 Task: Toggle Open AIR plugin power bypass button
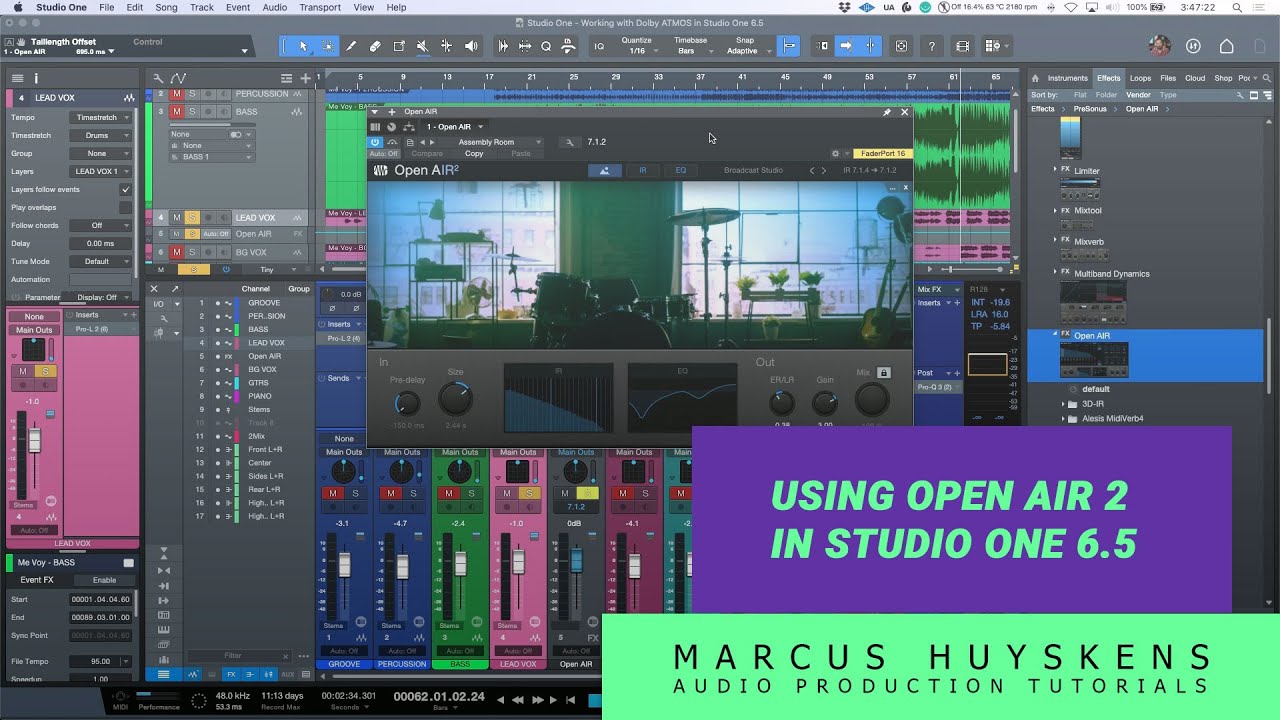pyautogui.click(x=376, y=142)
